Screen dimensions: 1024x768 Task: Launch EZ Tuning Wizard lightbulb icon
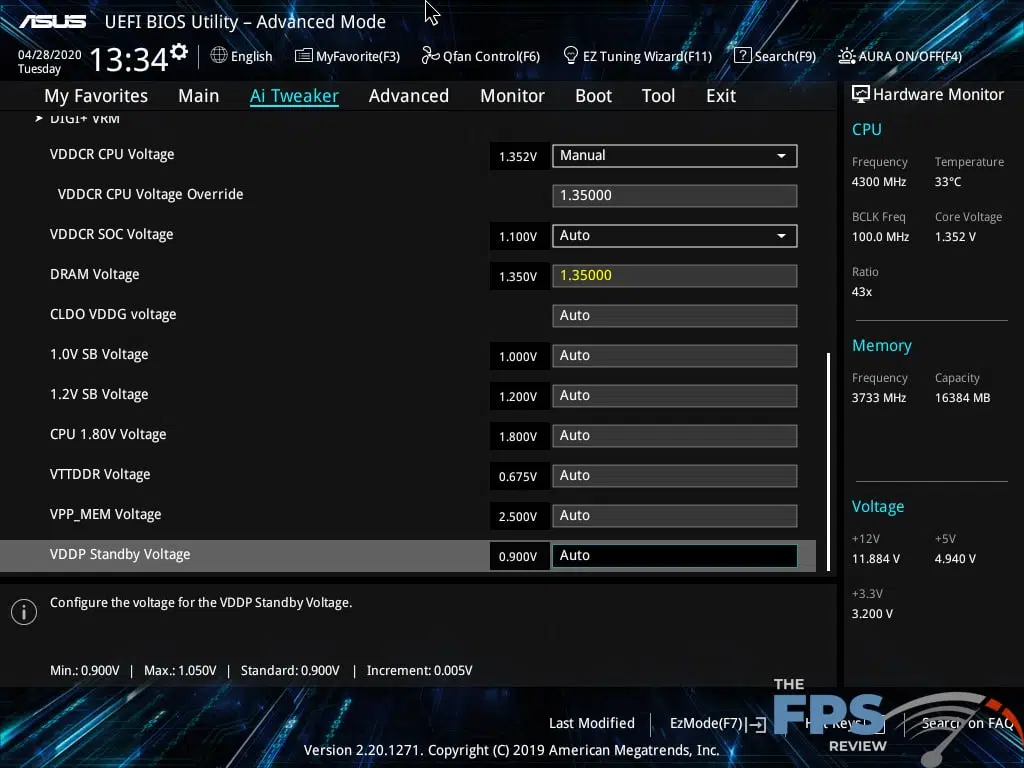(x=570, y=56)
